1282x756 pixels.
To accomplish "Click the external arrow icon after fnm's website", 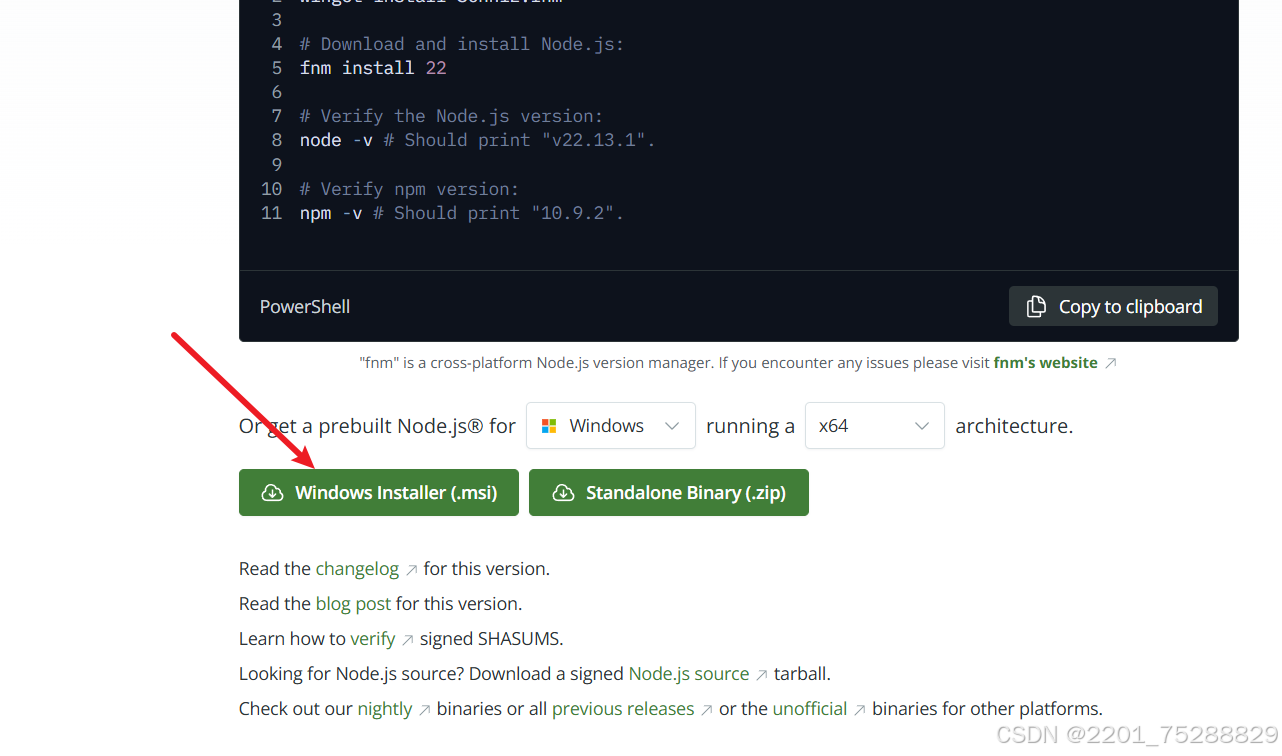I will point(1110,364).
